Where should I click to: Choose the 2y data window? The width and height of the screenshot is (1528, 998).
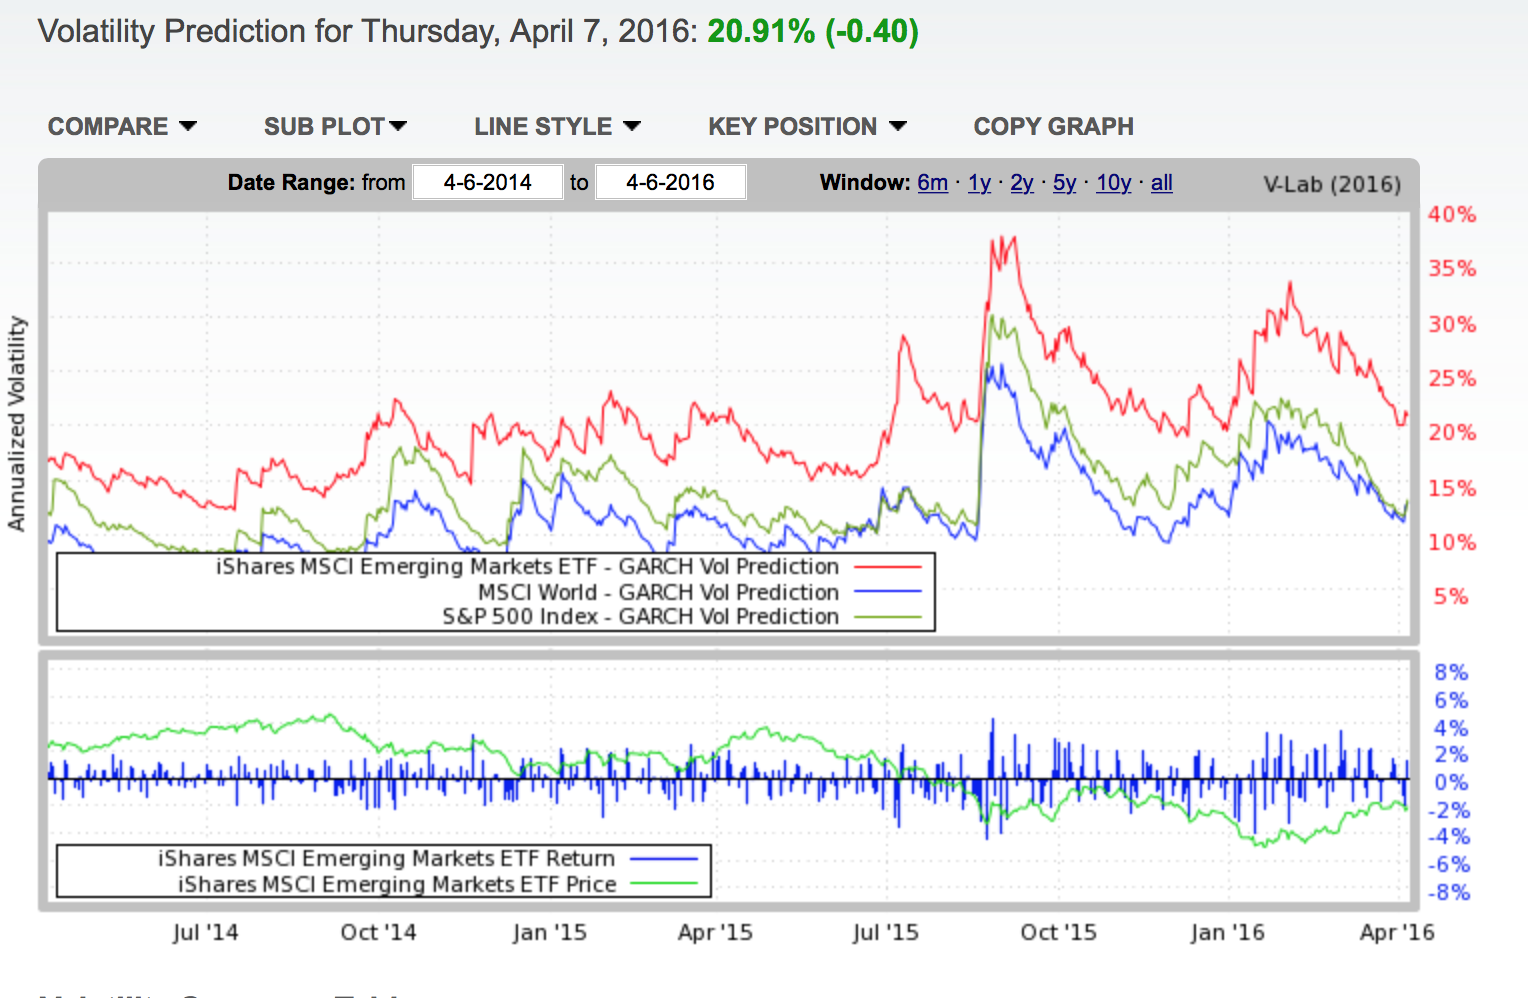pos(1021,183)
